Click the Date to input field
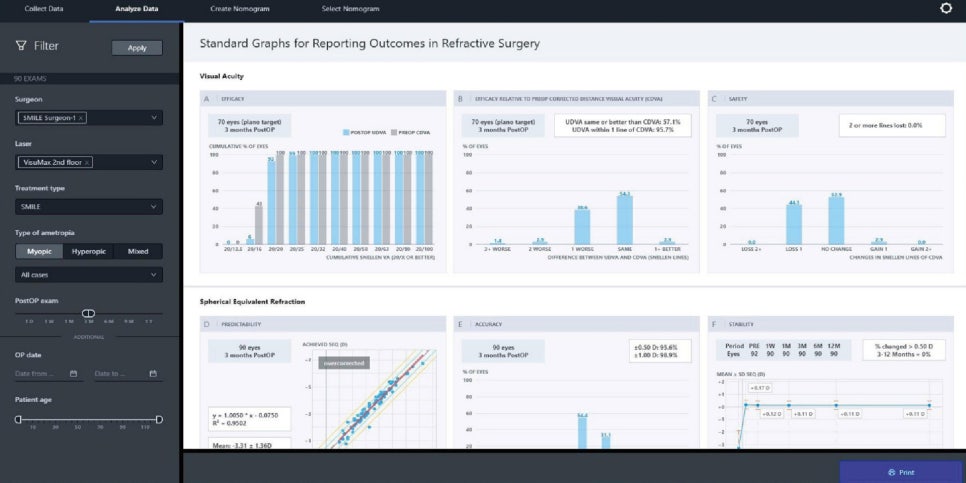This screenshot has width=966, height=483. point(128,373)
